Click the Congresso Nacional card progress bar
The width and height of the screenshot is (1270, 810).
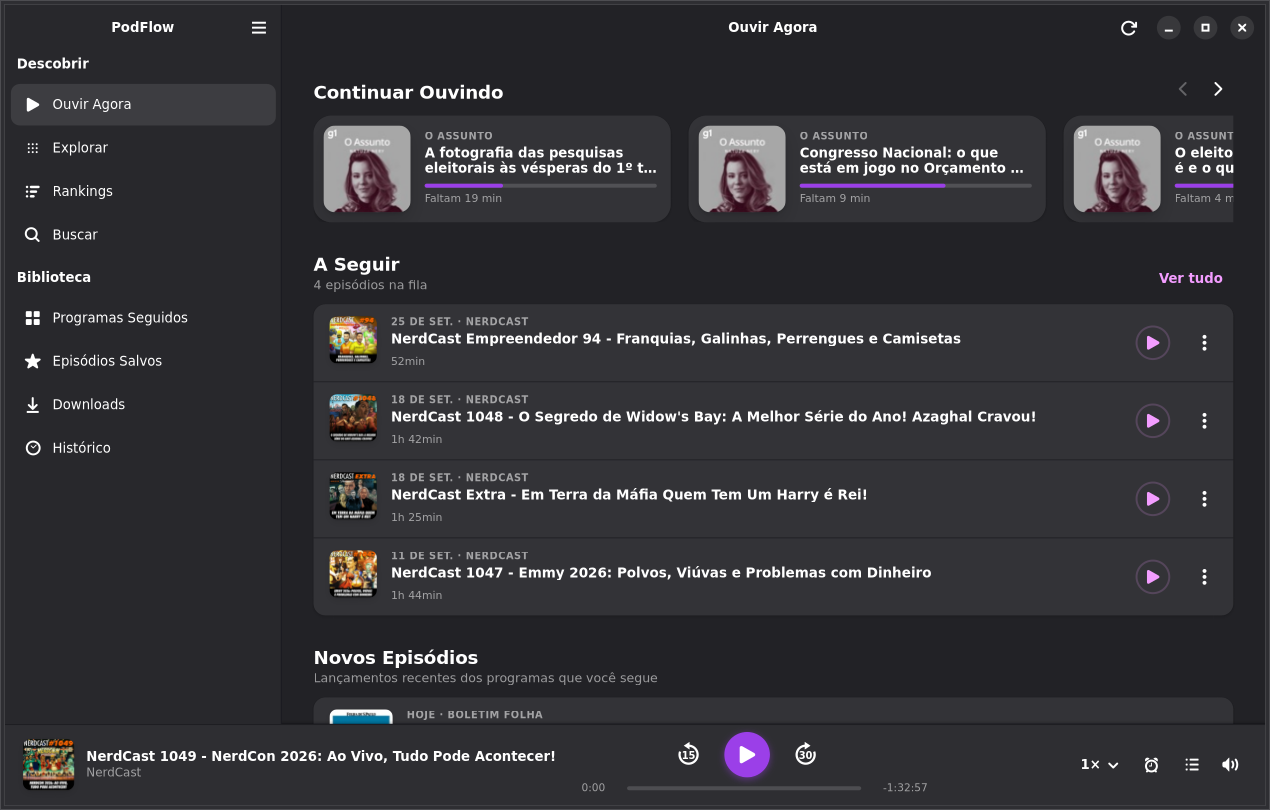click(916, 186)
